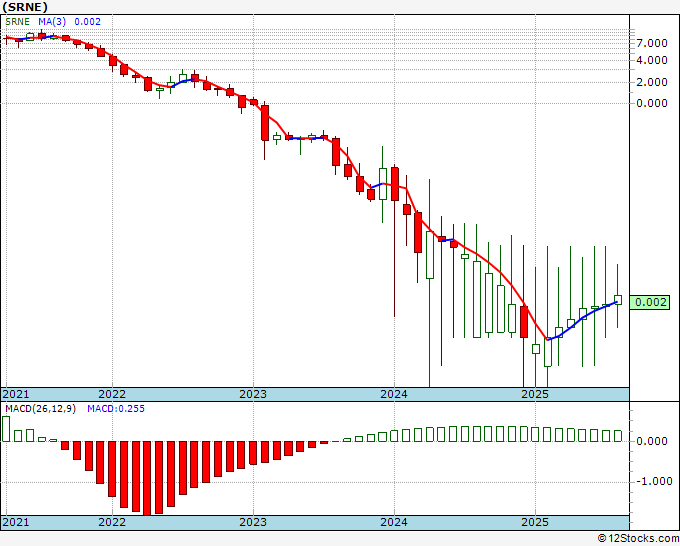Click the 2024 label on MACD time axis

click(x=394, y=522)
